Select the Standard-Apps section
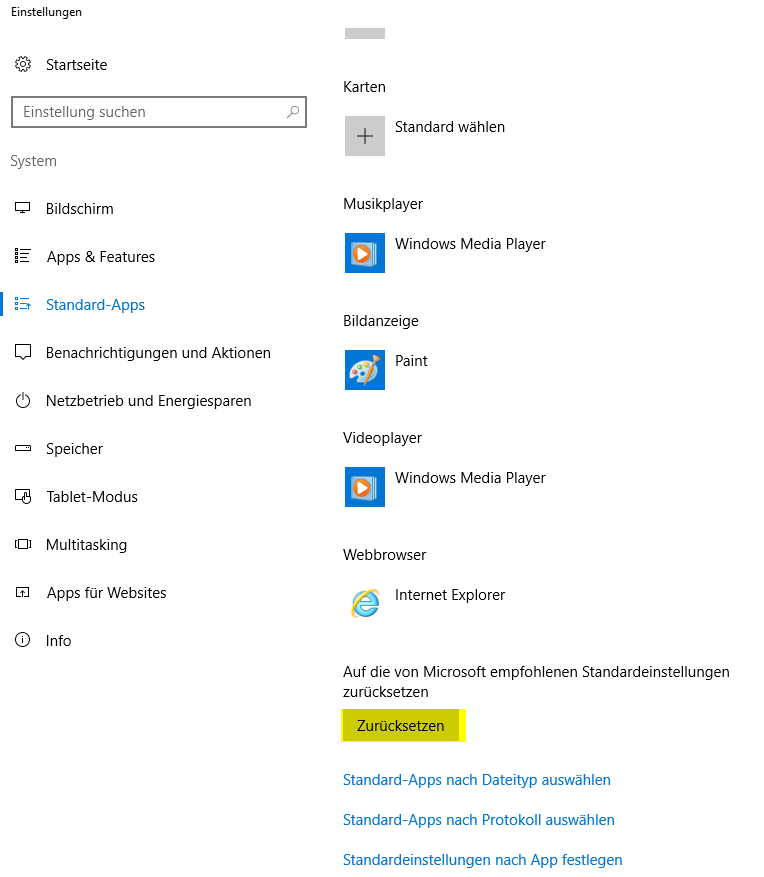 pyautogui.click(x=95, y=305)
